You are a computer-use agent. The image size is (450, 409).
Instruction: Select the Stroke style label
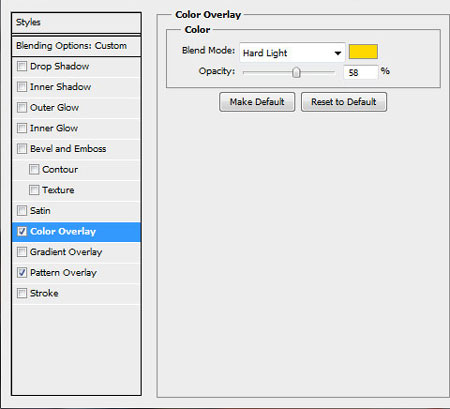coord(44,293)
